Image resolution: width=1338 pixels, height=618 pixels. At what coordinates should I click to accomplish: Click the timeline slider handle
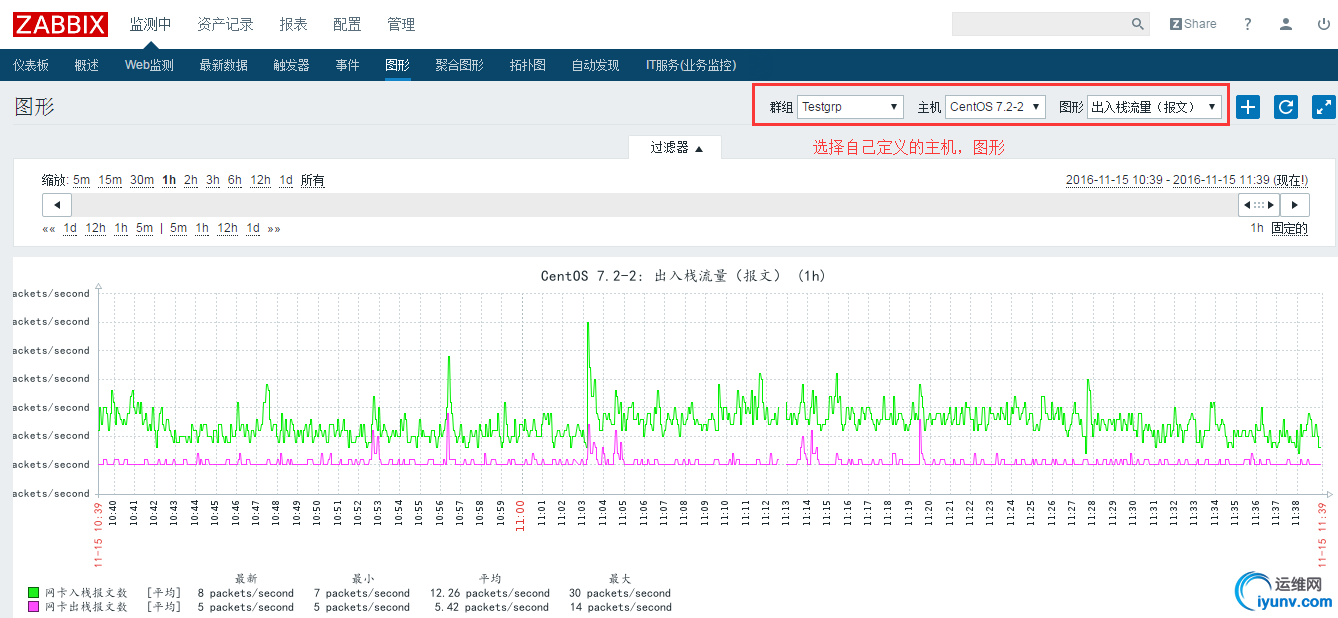tap(1259, 205)
